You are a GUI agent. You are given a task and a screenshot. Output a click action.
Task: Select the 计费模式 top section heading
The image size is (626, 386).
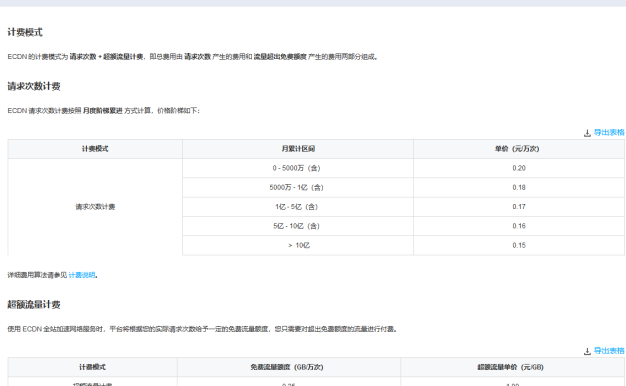pos(25,32)
